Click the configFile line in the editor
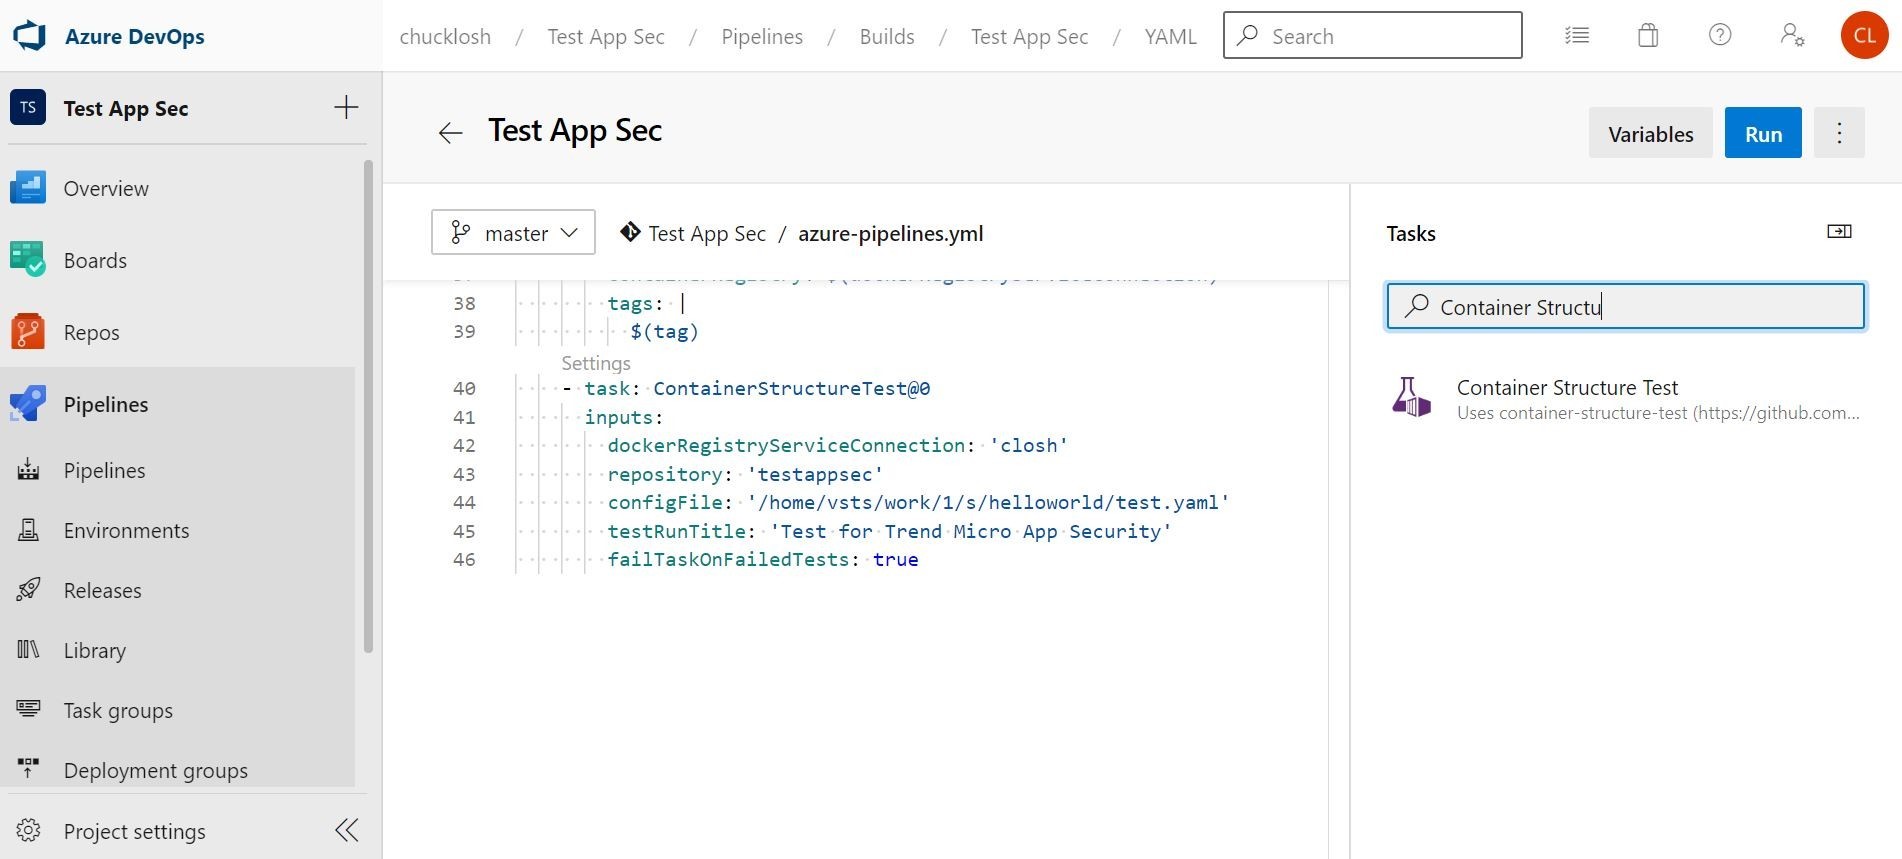The width and height of the screenshot is (1902, 859). 918,502
